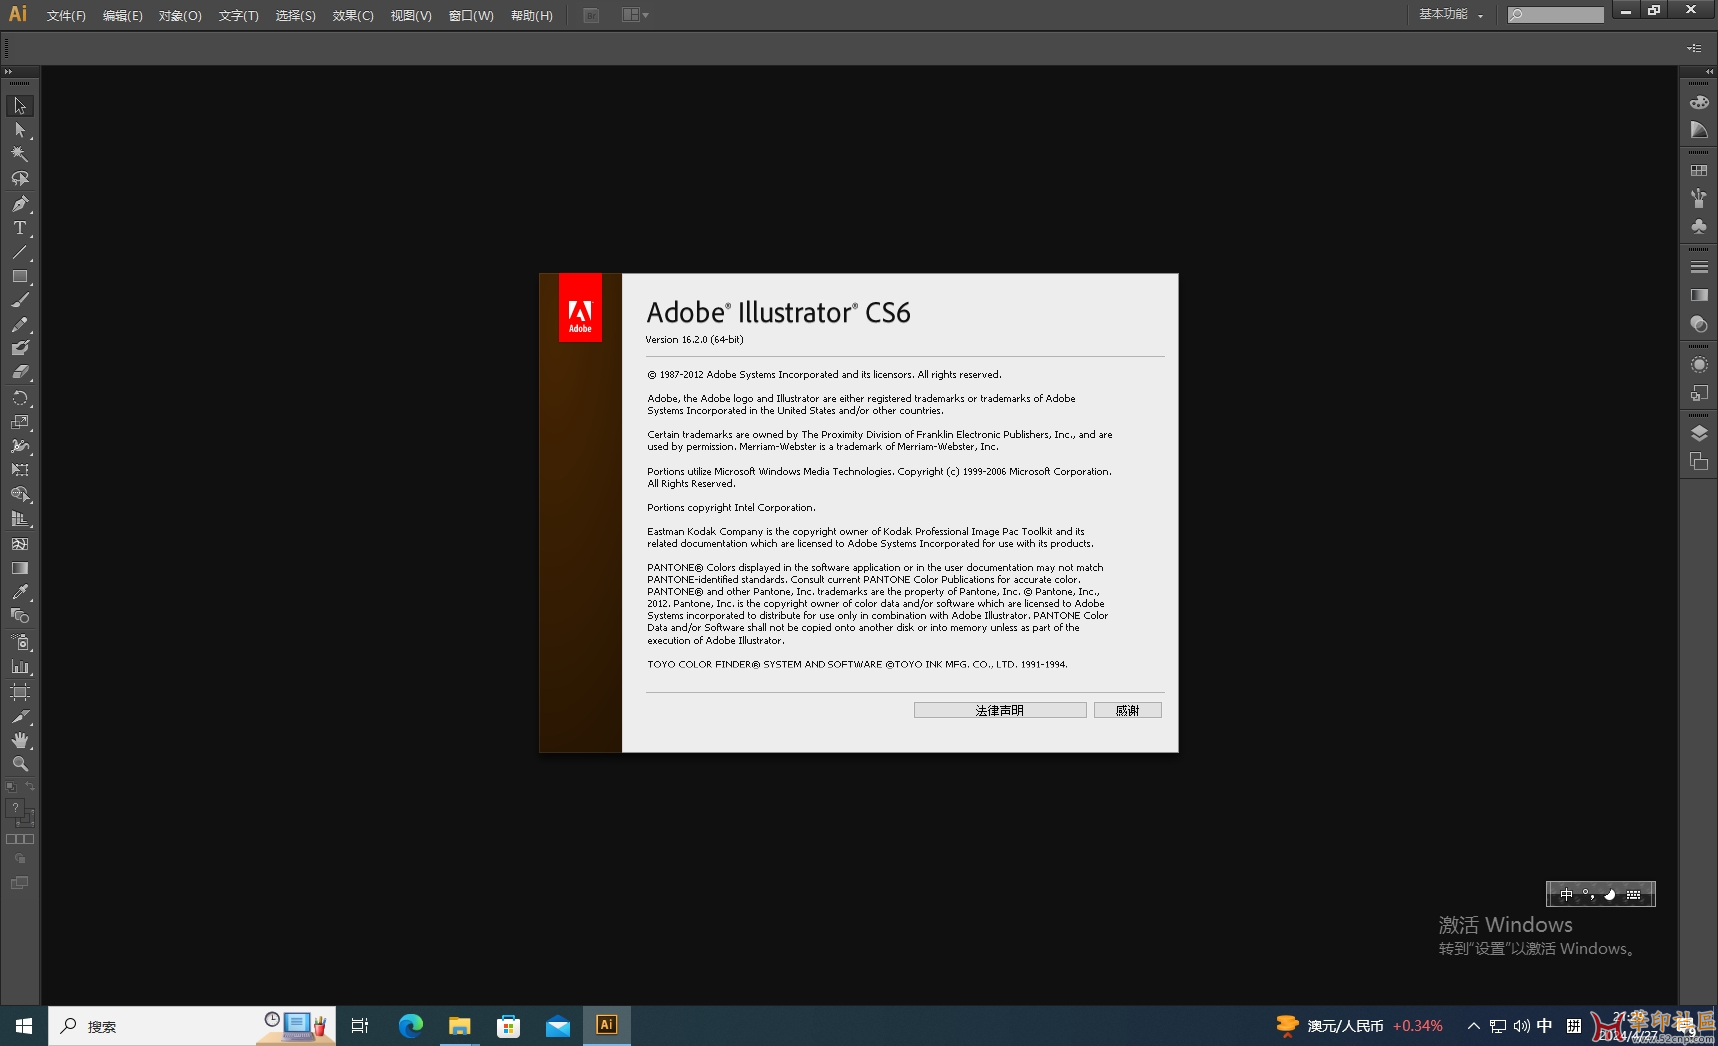Select the Blob Brush tool
Image resolution: width=1718 pixels, height=1046 pixels.
pyautogui.click(x=20, y=348)
